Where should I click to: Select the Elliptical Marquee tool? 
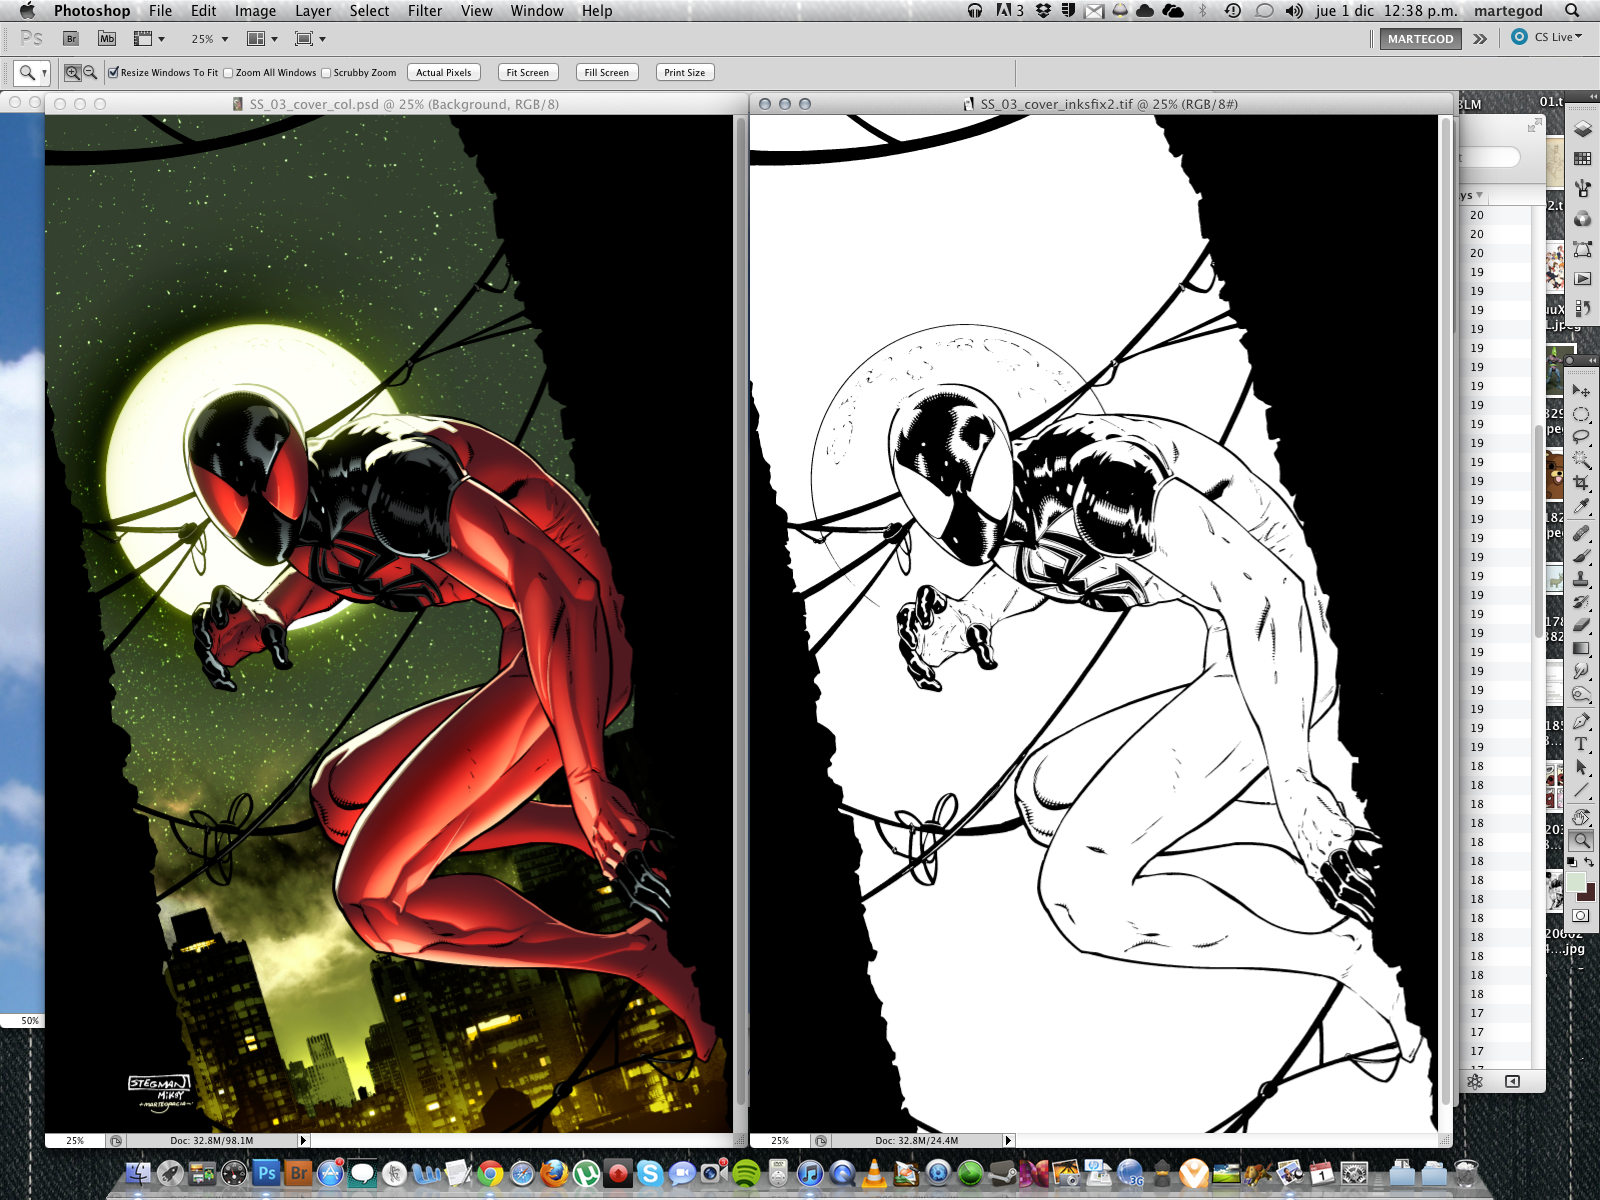pyautogui.click(x=1581, y=413)
